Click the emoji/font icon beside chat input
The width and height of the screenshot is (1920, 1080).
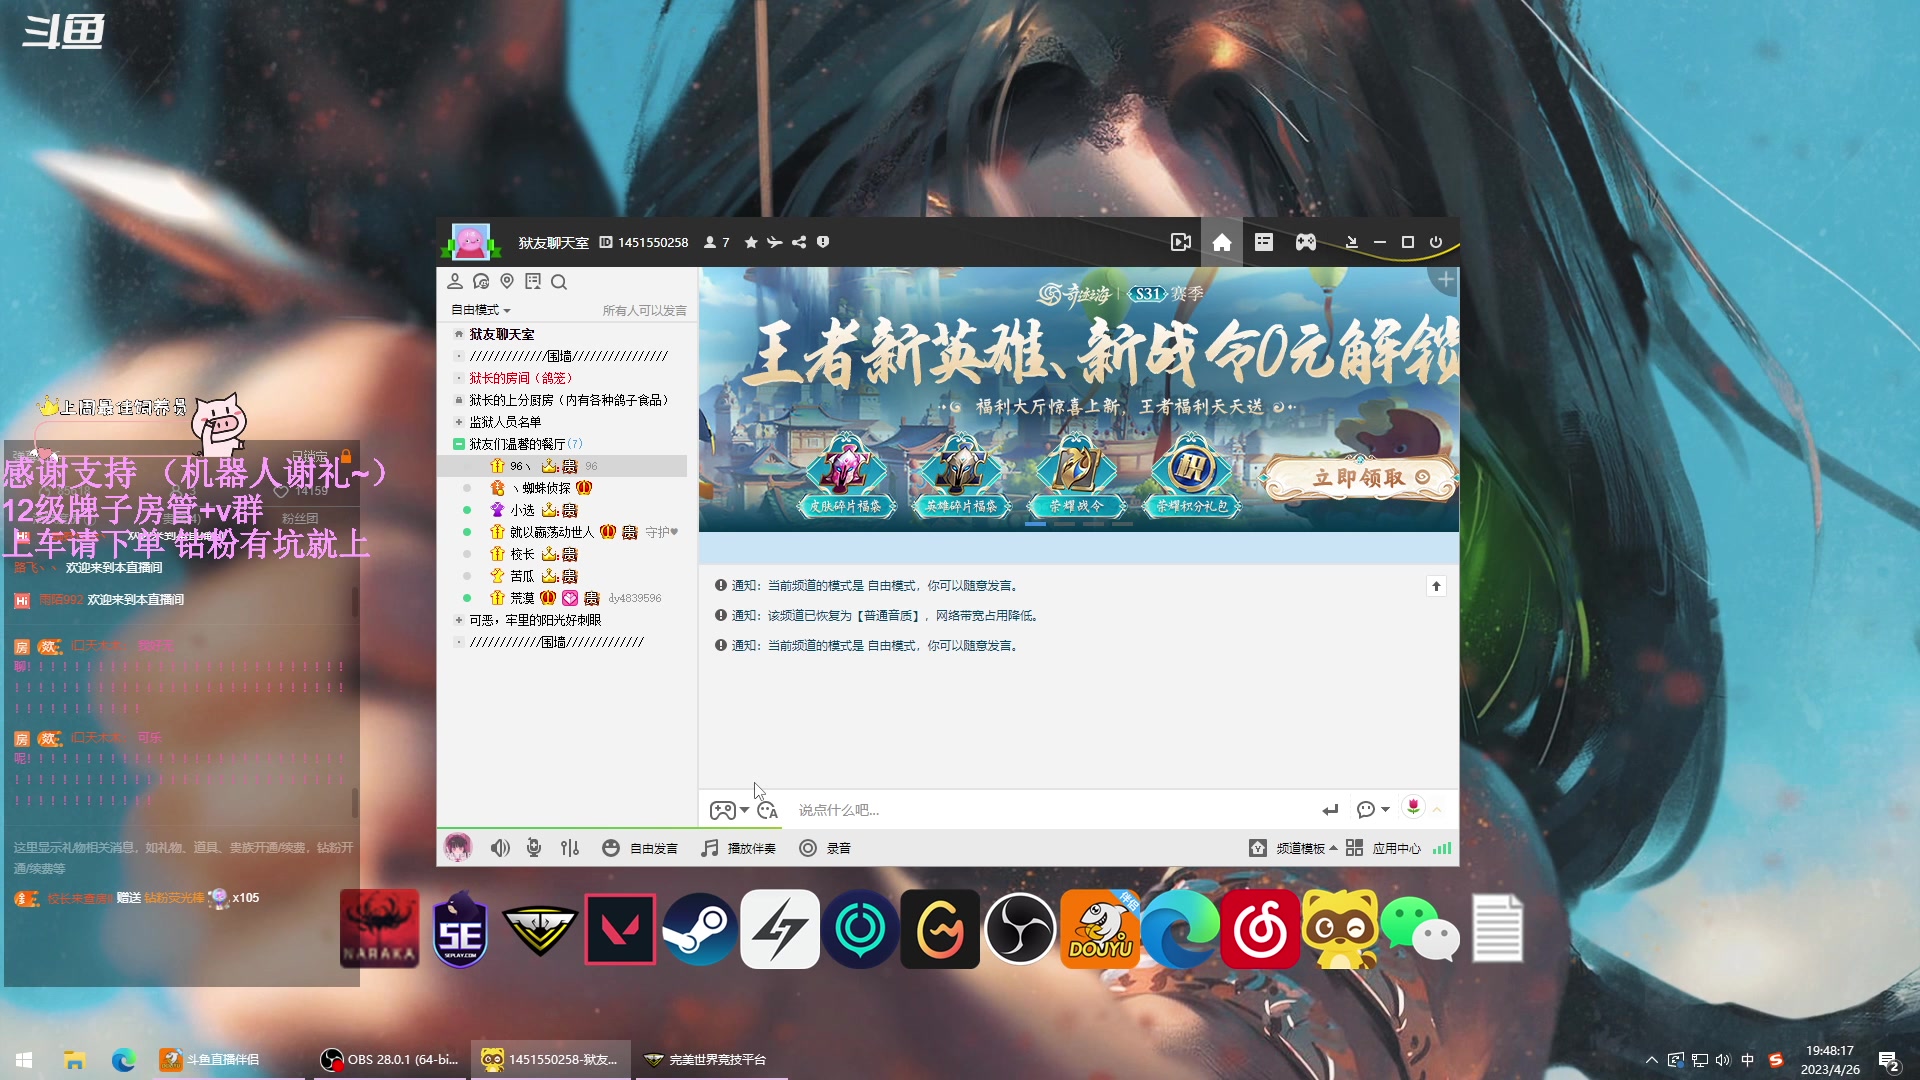(x=767, y=810)
